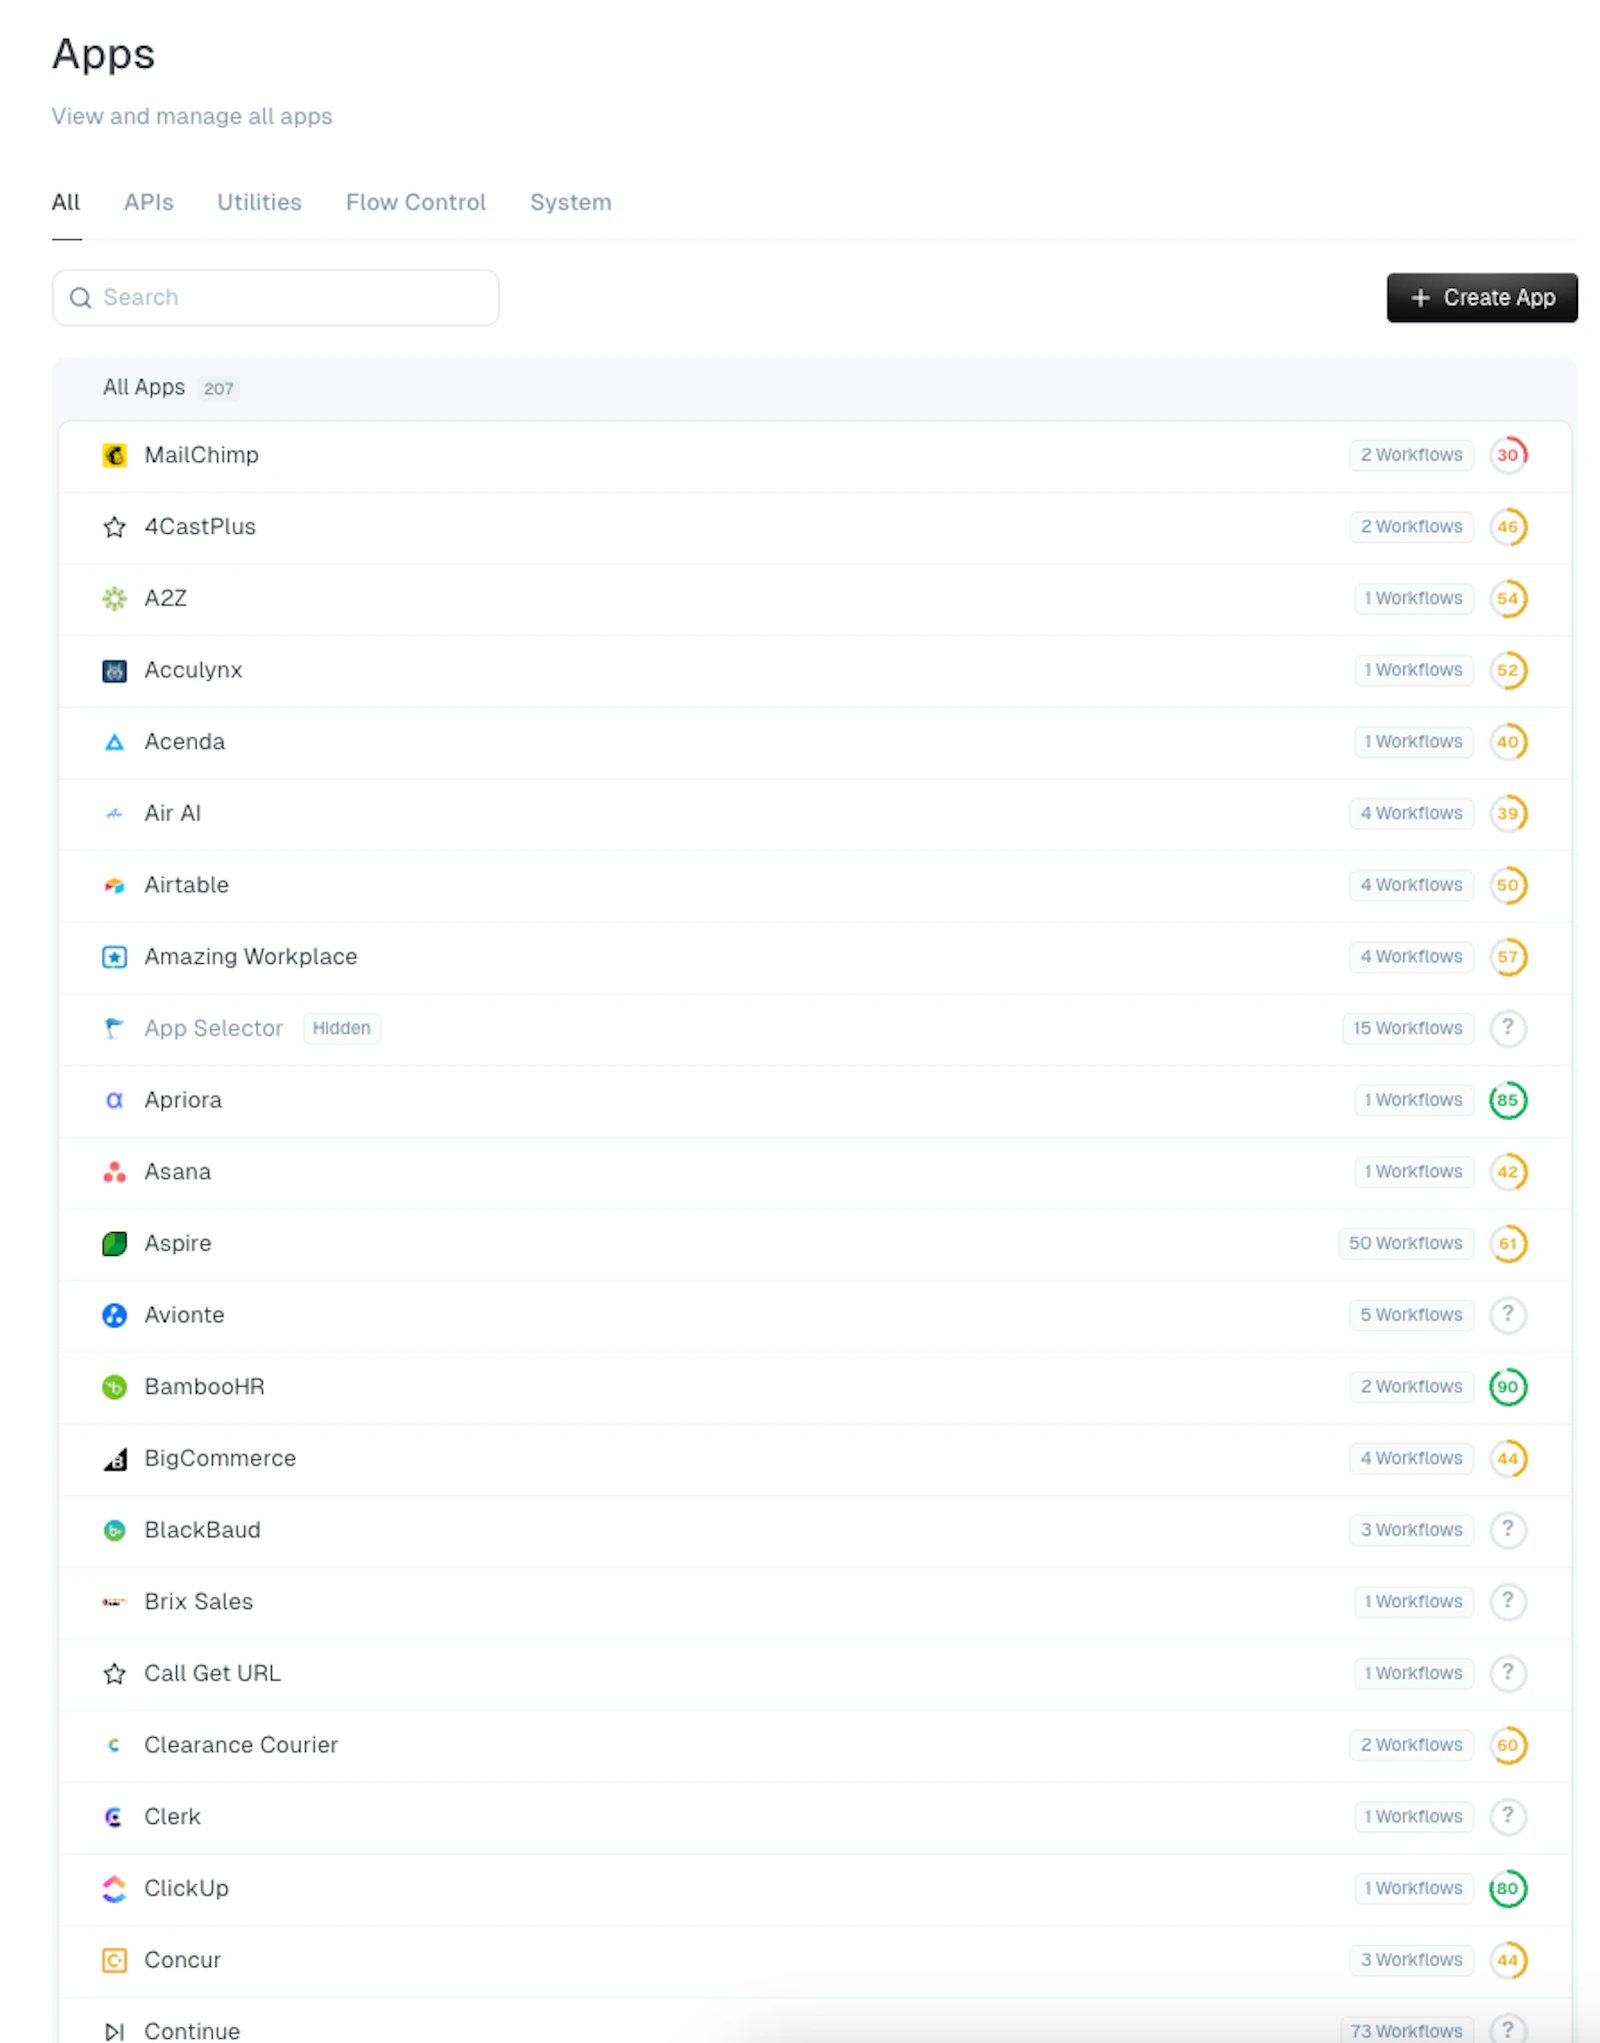Open the Acculynx app name
Screen dimensions: 1600x2043
tap(194, 670)
